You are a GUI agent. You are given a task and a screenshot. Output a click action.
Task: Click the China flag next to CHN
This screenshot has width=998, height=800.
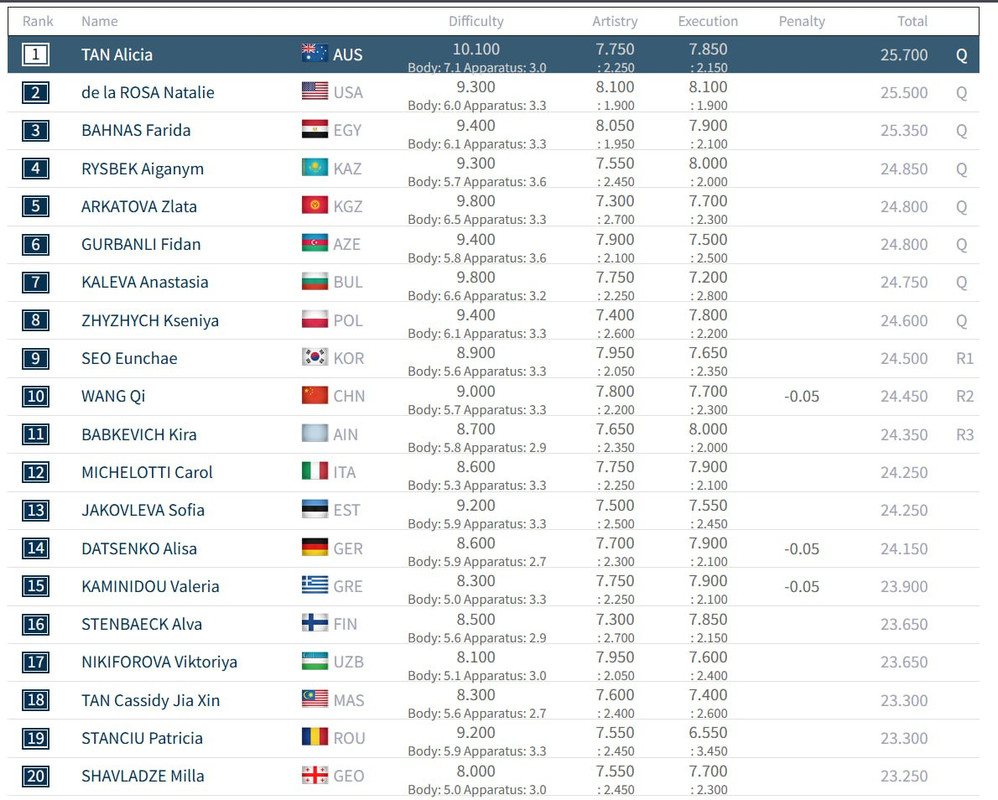point(314,395)
